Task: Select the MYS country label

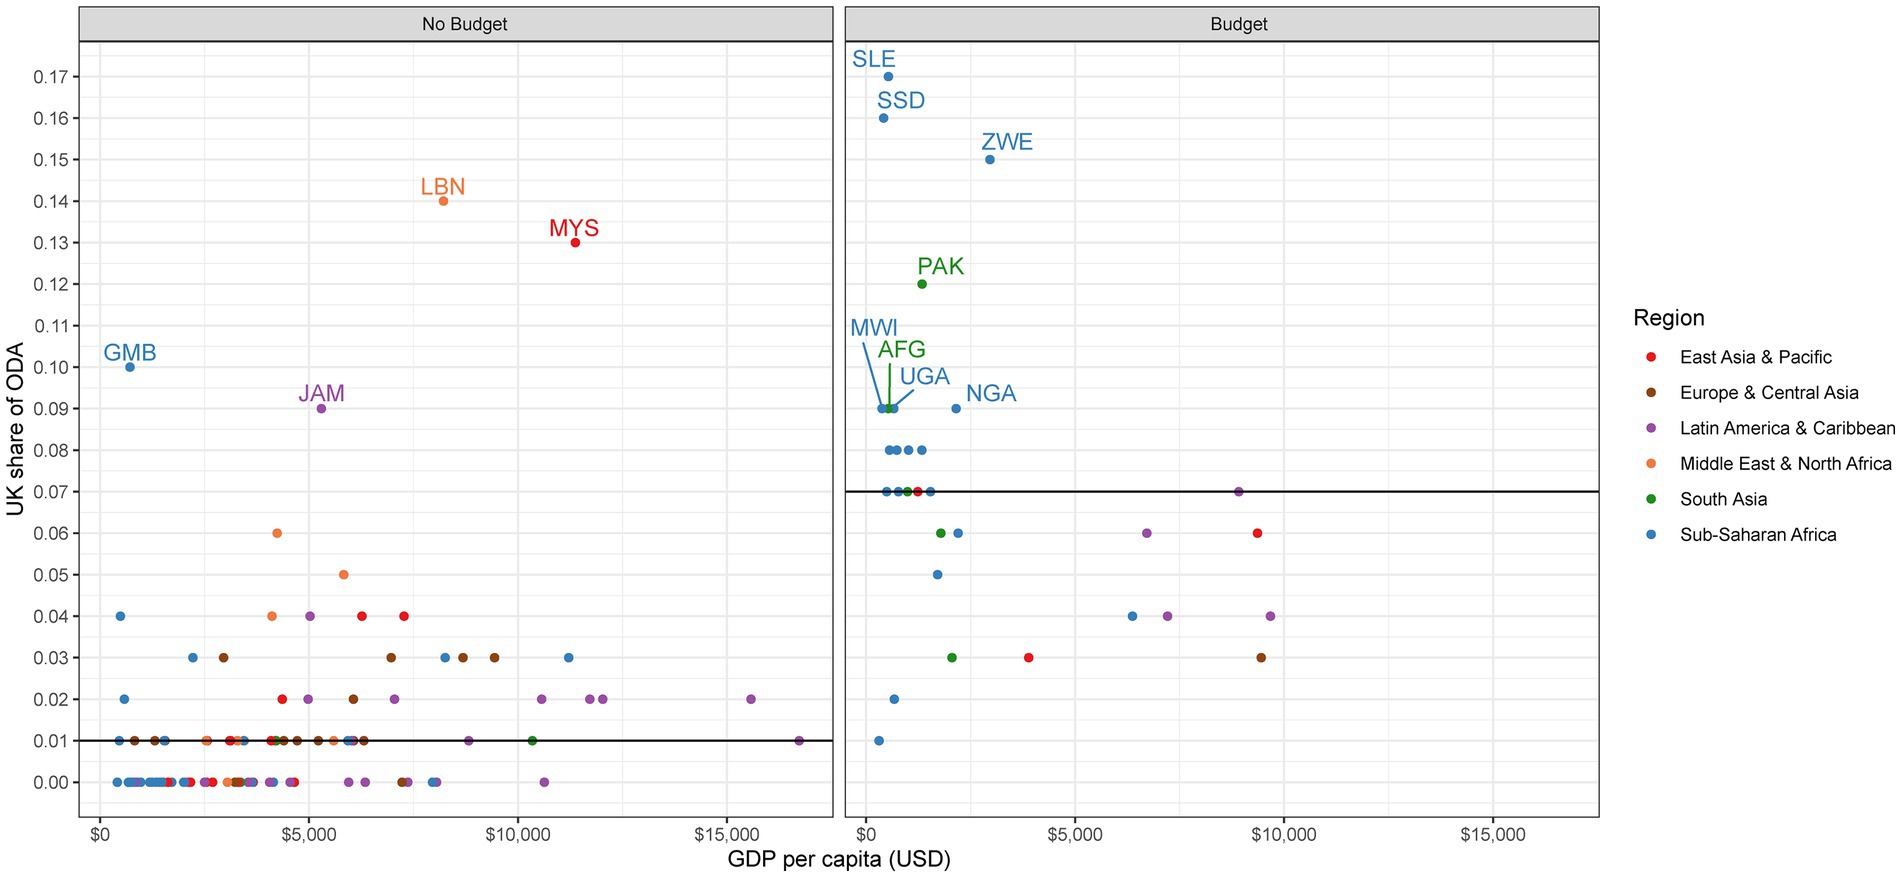Action: pyautogui.click(x=574, y=228)
